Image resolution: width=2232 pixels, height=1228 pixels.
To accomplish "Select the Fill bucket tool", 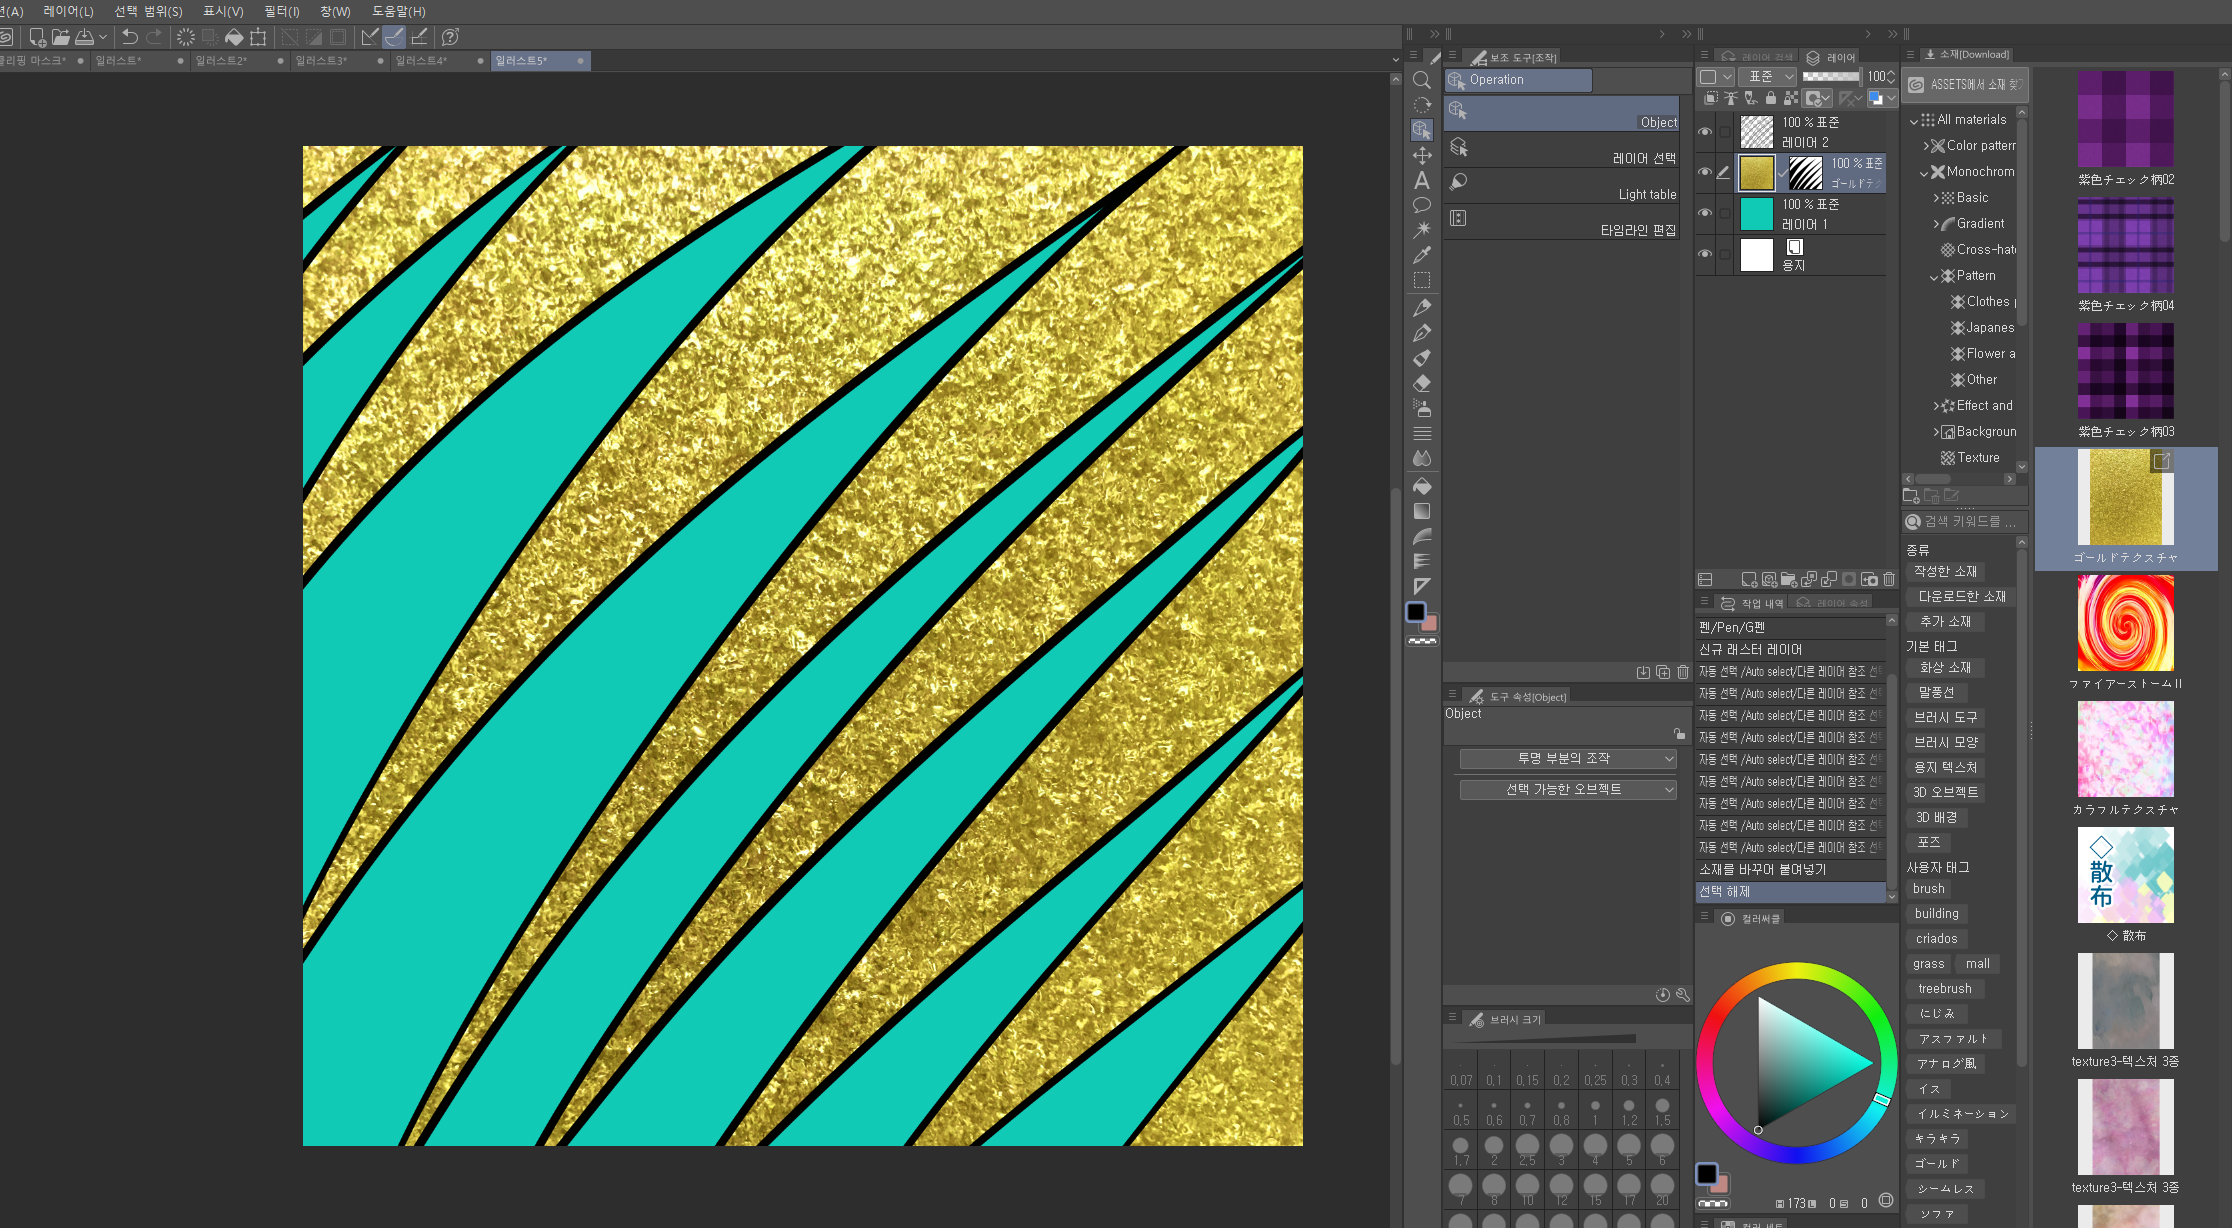I will coord(1421,486).
